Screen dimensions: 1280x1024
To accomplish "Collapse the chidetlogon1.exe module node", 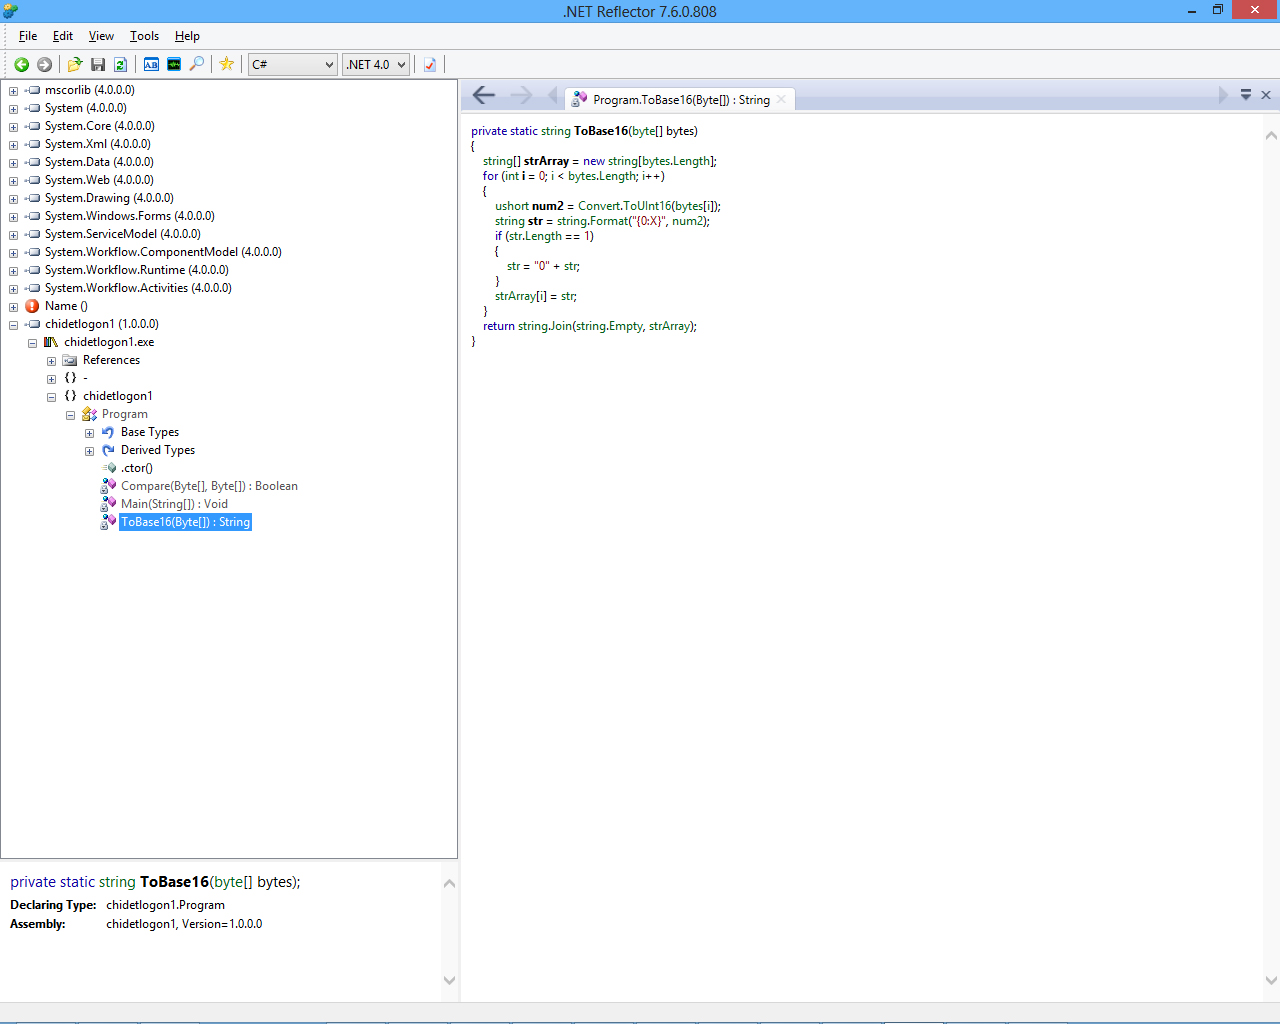I will pyautogui.click(x=32, y=343).
